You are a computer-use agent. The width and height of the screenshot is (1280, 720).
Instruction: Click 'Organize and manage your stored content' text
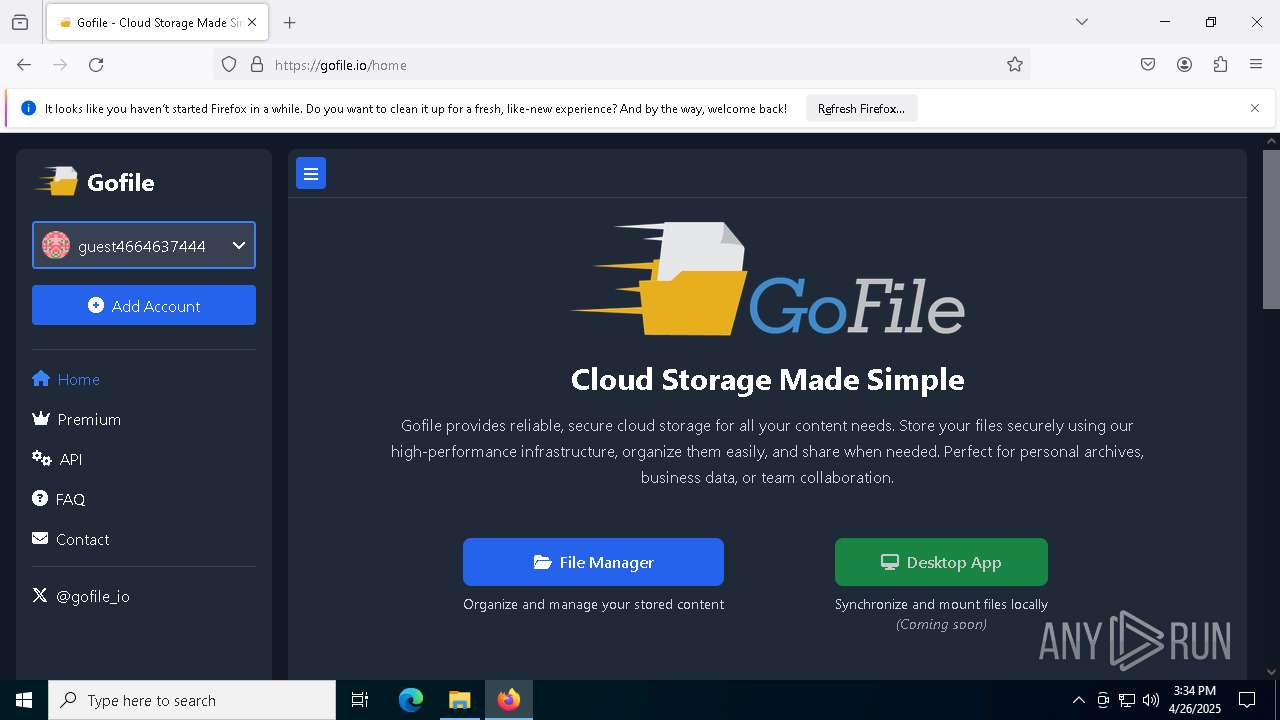(x=593, y=604)
